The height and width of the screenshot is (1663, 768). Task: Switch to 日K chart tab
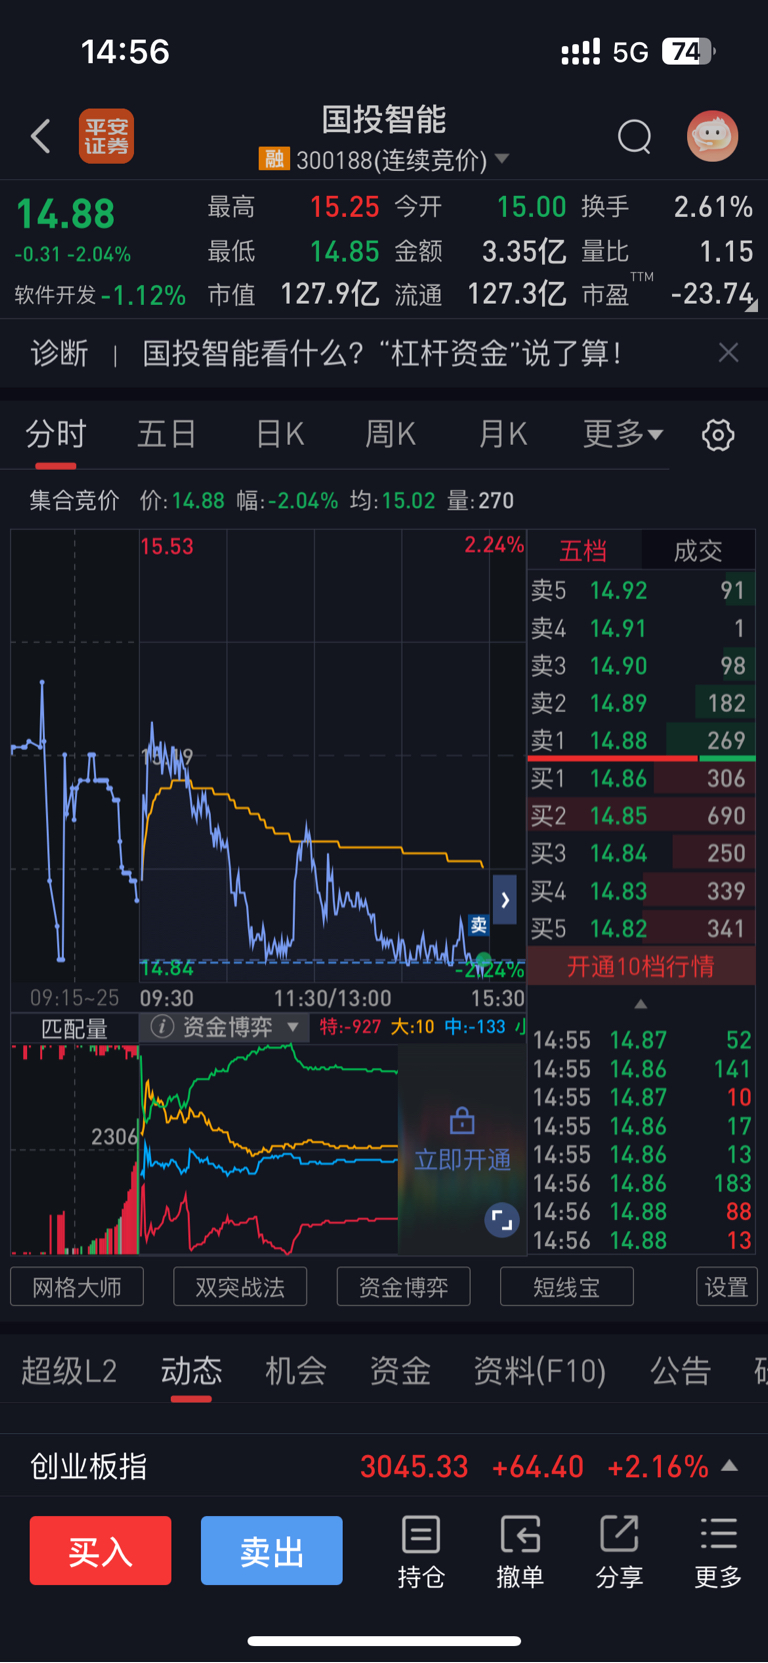[x=280, y=435]
